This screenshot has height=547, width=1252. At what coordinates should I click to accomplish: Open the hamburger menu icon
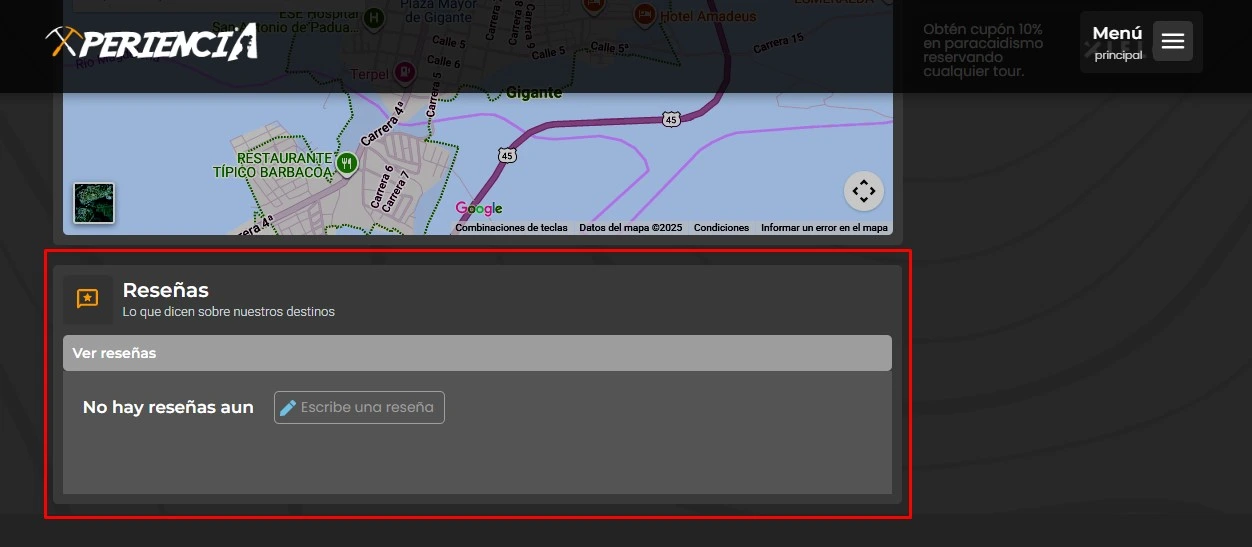click(1172, 41)
